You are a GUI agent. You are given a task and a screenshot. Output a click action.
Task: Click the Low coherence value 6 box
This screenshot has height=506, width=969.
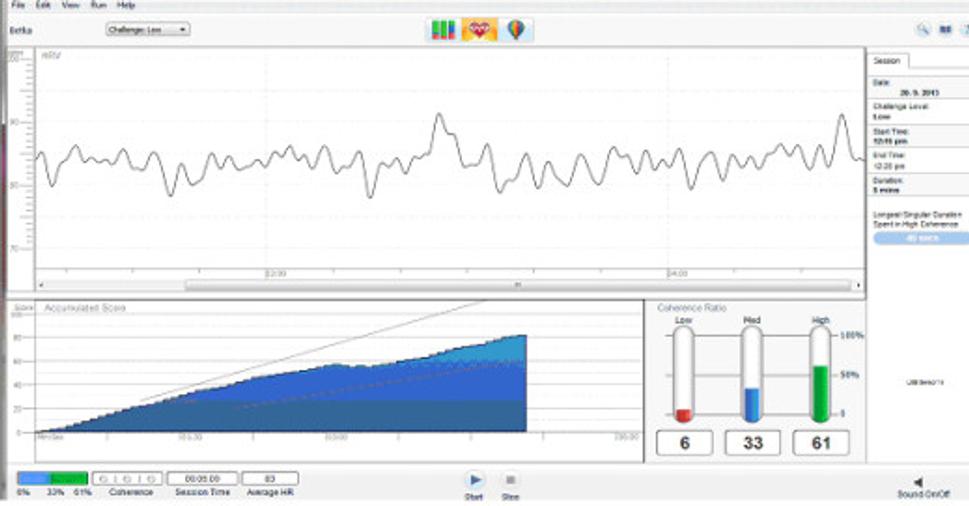tap(684, 443)
